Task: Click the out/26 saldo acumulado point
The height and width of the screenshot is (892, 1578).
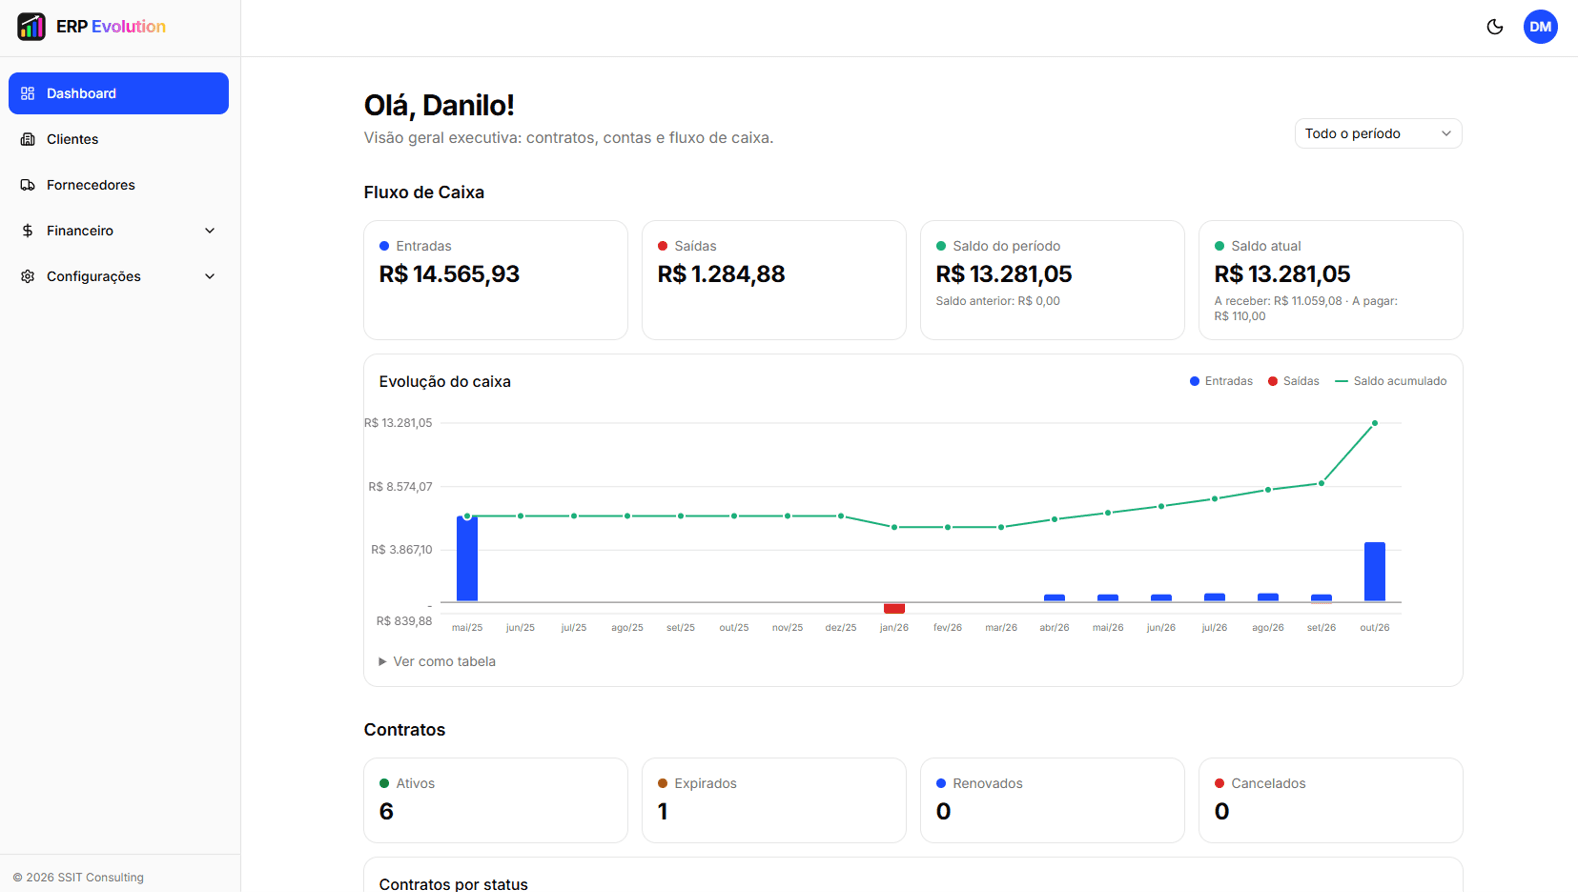Action: point(1375,423)
